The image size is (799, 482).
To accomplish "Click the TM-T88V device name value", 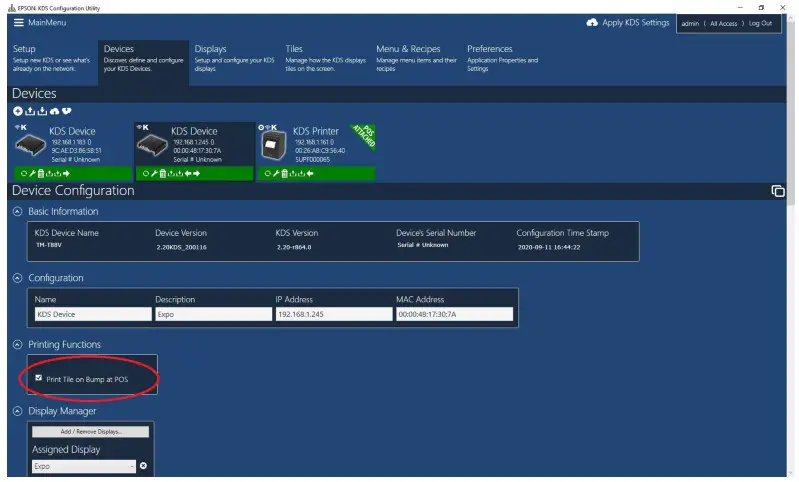I will pyautogui.click(x=49, y=245).
